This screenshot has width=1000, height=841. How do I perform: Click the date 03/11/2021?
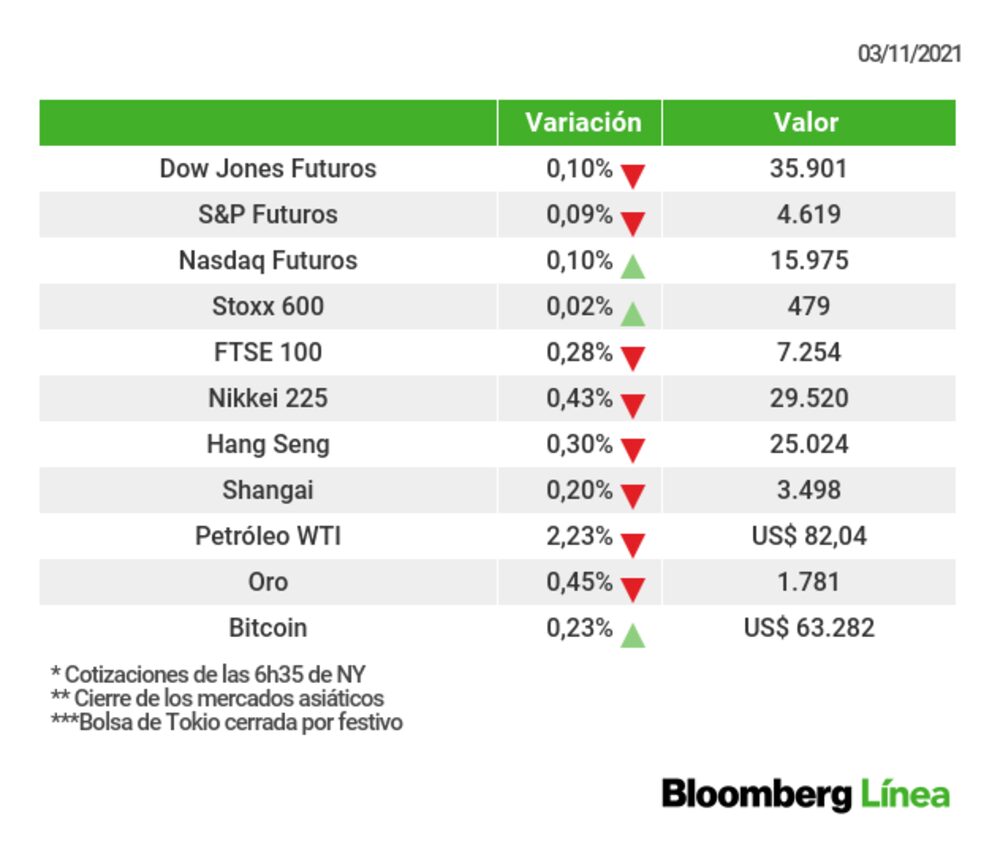pyautogui.click(x=909, y=54)
